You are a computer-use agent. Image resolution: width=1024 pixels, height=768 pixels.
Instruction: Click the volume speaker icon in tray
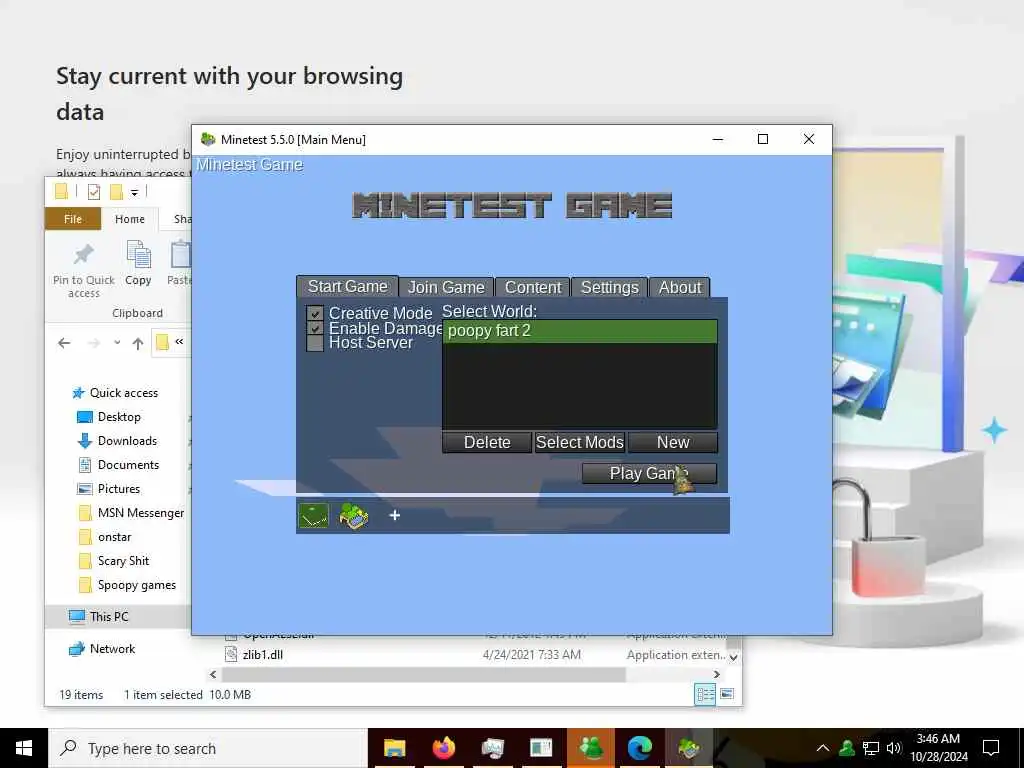pos(893,748)
